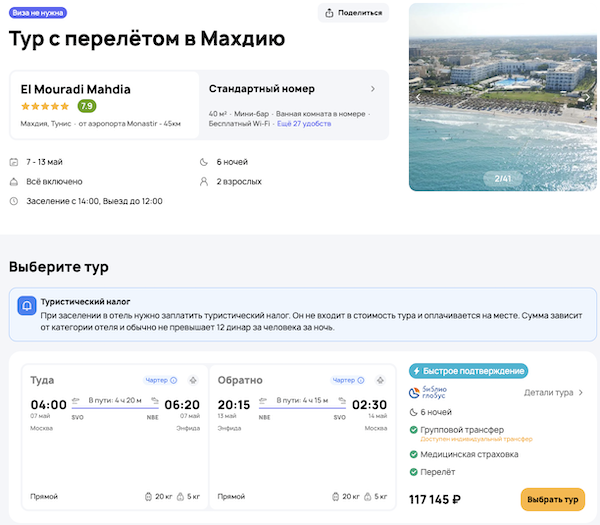
Task: Click the airline logo in the Туда card
Action: point(194,380)
